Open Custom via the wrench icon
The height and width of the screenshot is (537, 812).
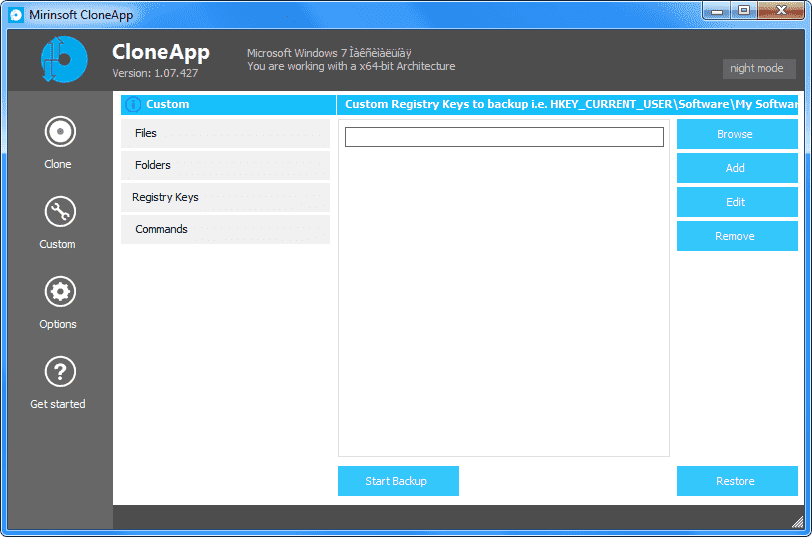(x=60, y=212)
